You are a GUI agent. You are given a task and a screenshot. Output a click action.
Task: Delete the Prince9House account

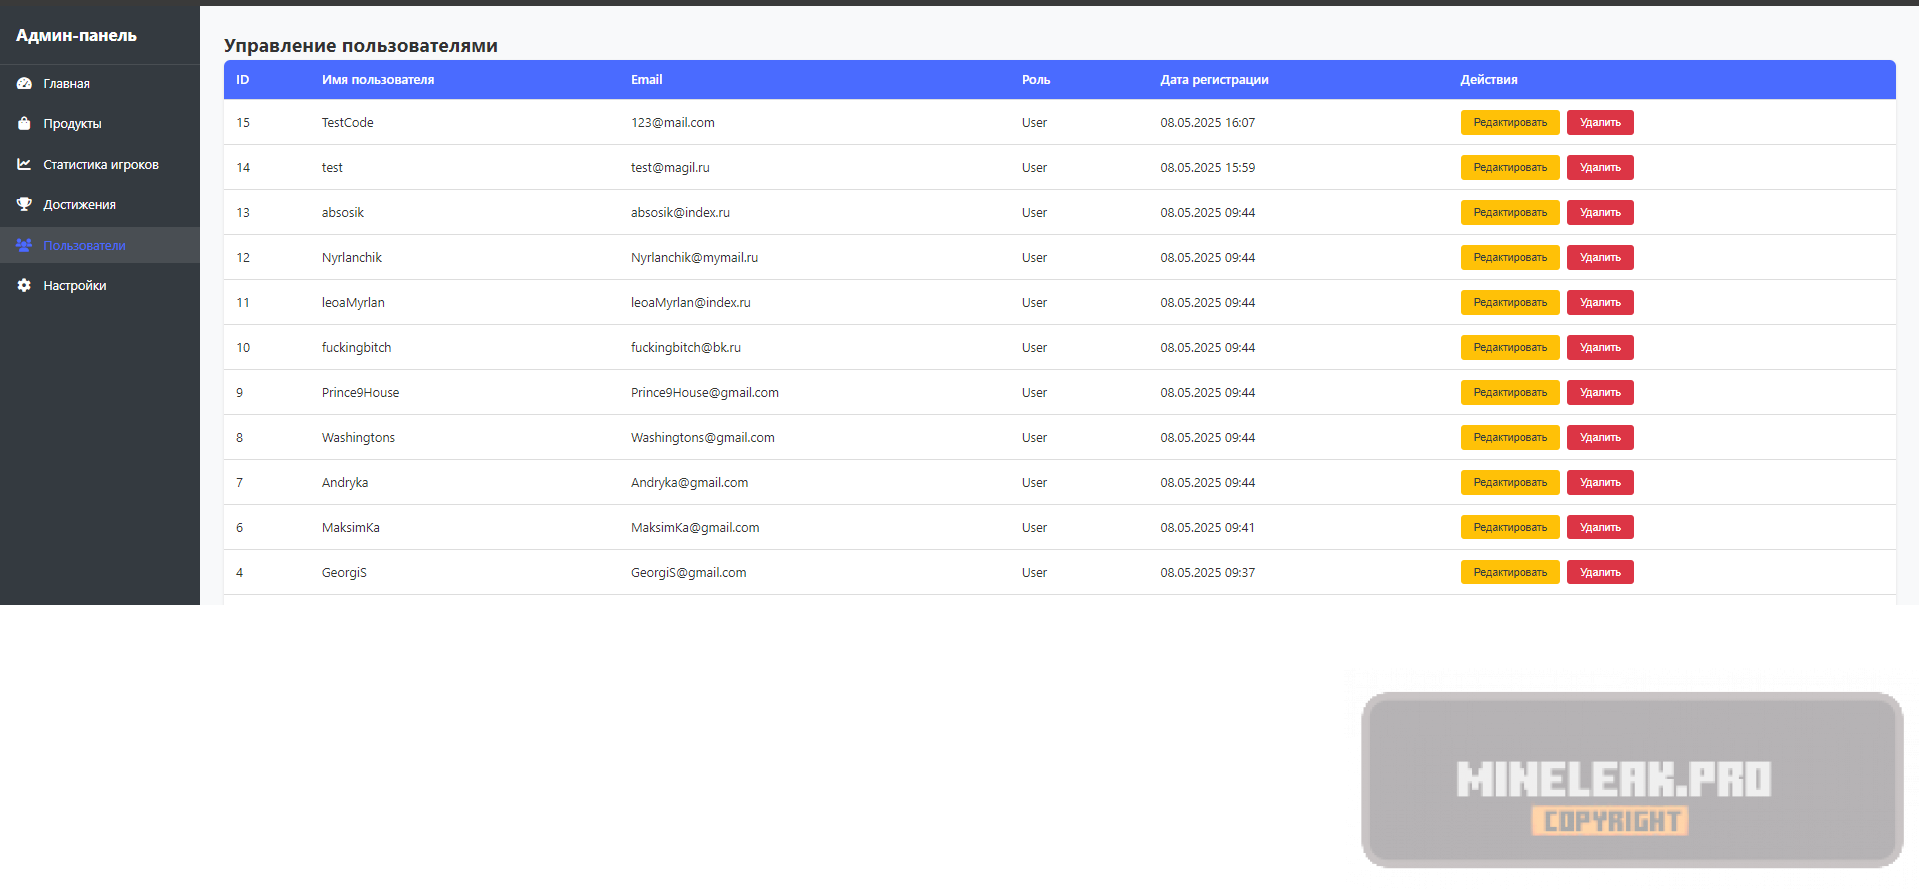(1600, 392)
